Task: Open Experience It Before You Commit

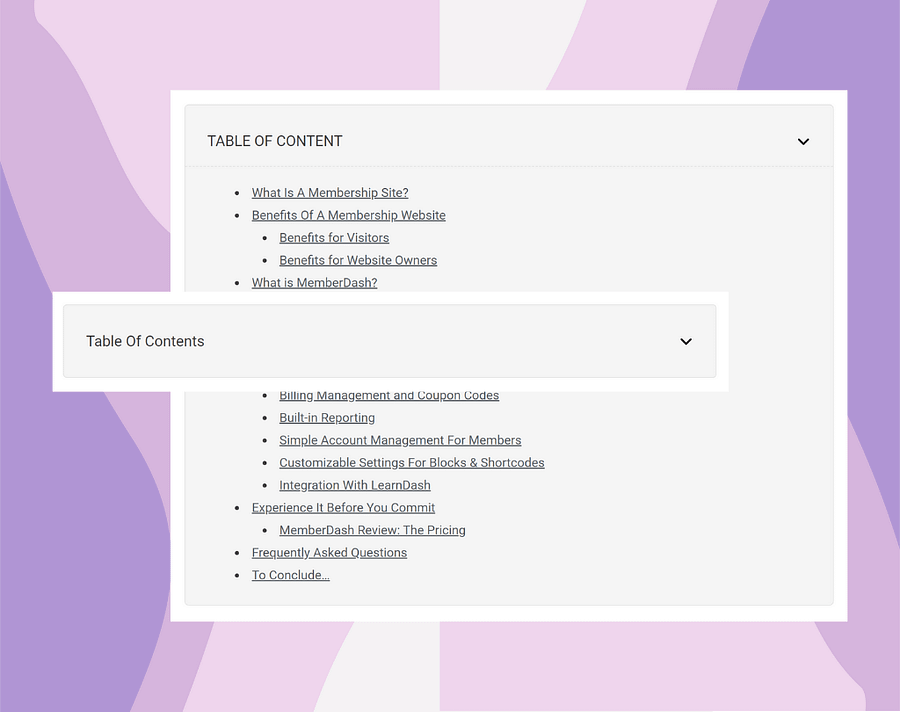Action: click(x=343, y=508)
